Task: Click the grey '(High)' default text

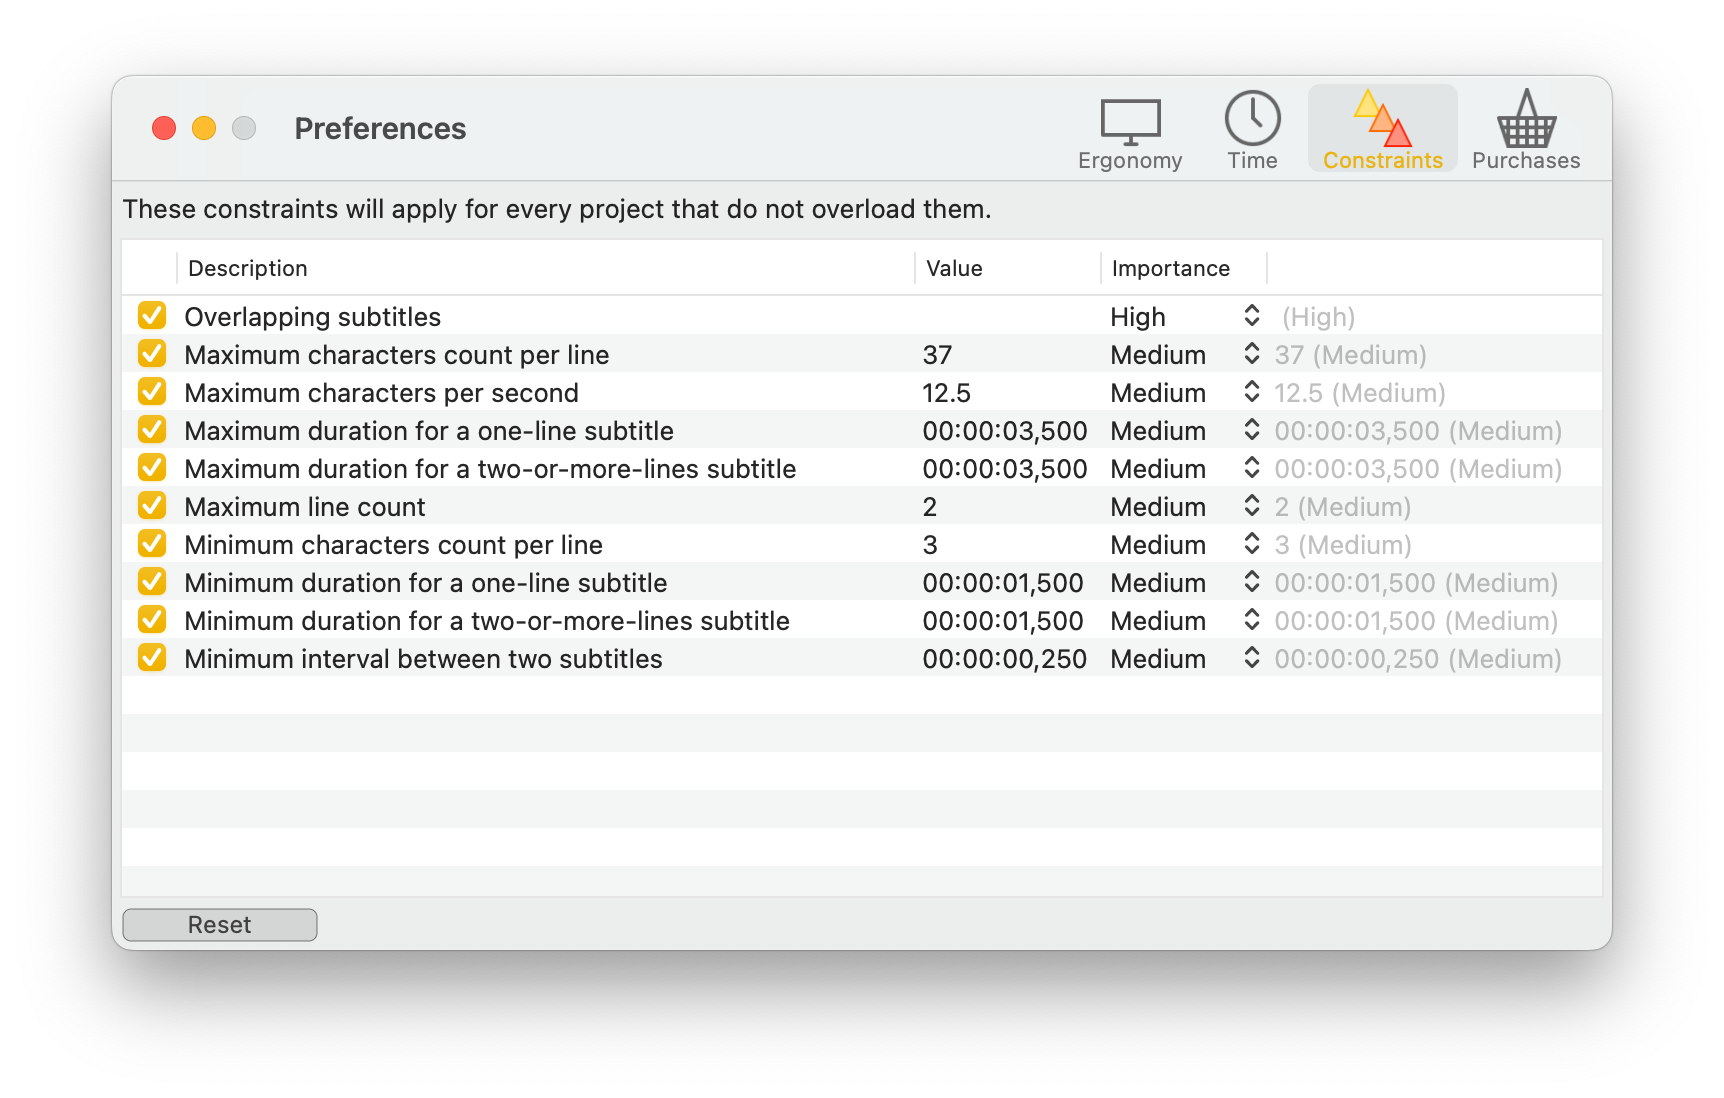Action: click(x=1318, y=317)
